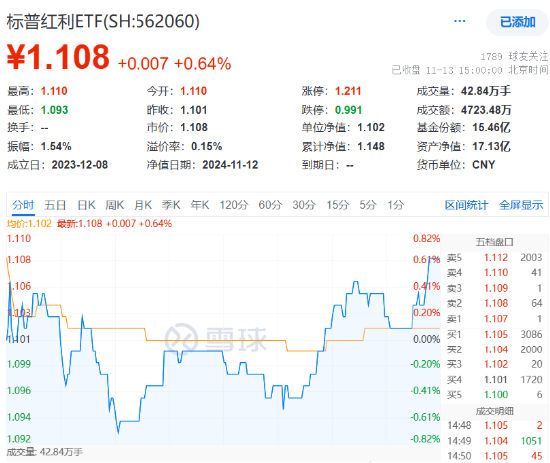The image size is (550, 463).
Task: Open the 月K chart tab
Action: tap(143, 205)
